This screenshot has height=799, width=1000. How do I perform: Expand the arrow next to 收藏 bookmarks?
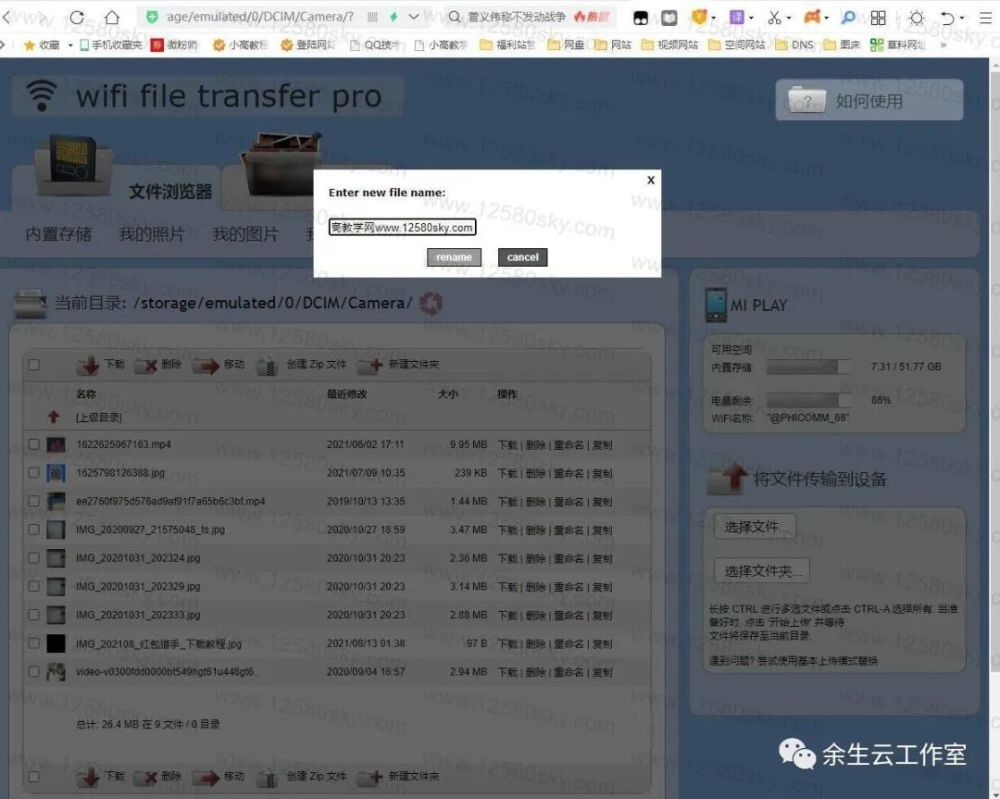(70, 45)
